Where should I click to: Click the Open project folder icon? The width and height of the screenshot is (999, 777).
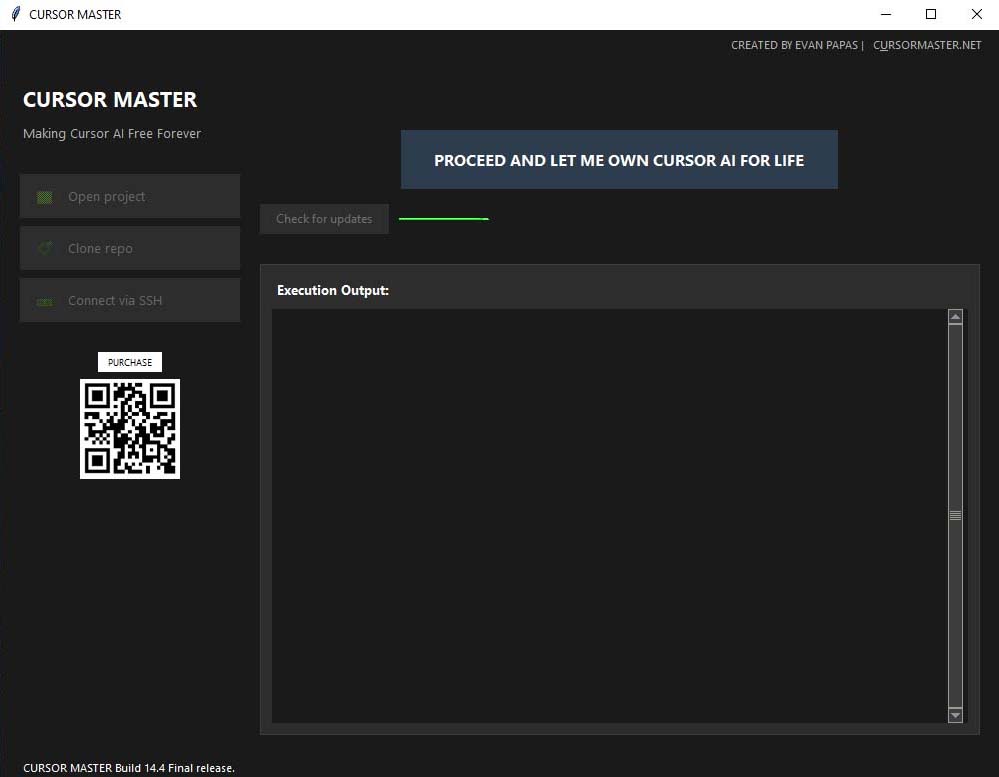[45, 197]
